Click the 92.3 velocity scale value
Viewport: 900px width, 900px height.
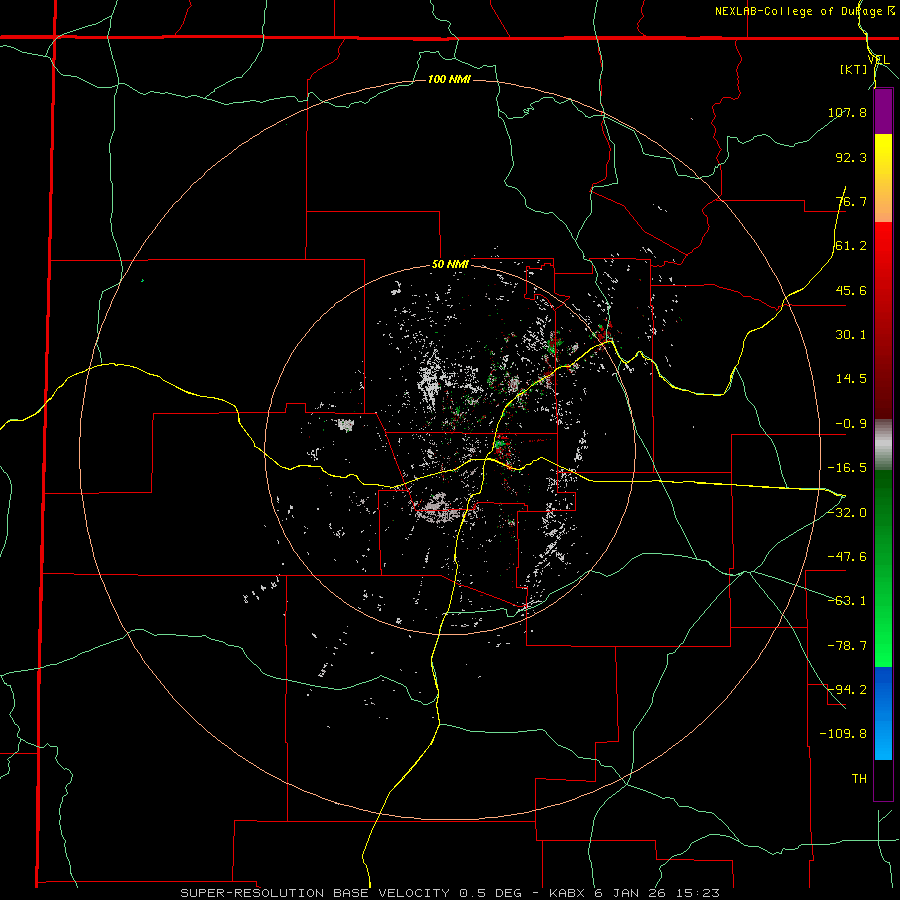[851, 157]
